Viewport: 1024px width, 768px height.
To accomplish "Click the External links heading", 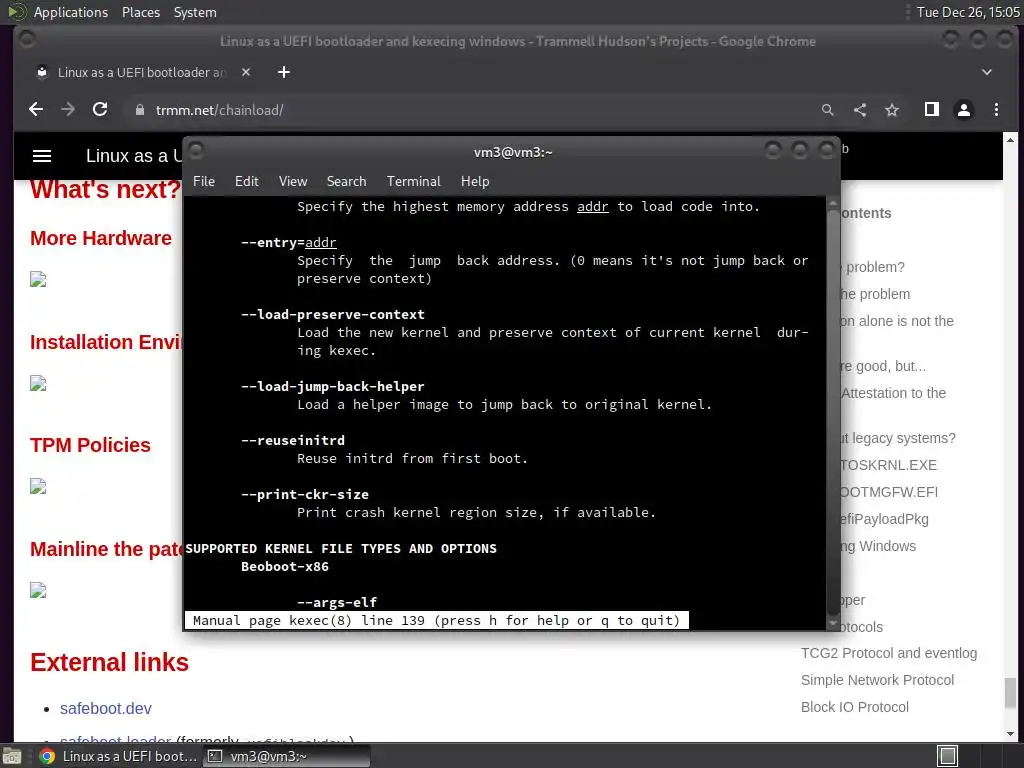I will [109, 662].
